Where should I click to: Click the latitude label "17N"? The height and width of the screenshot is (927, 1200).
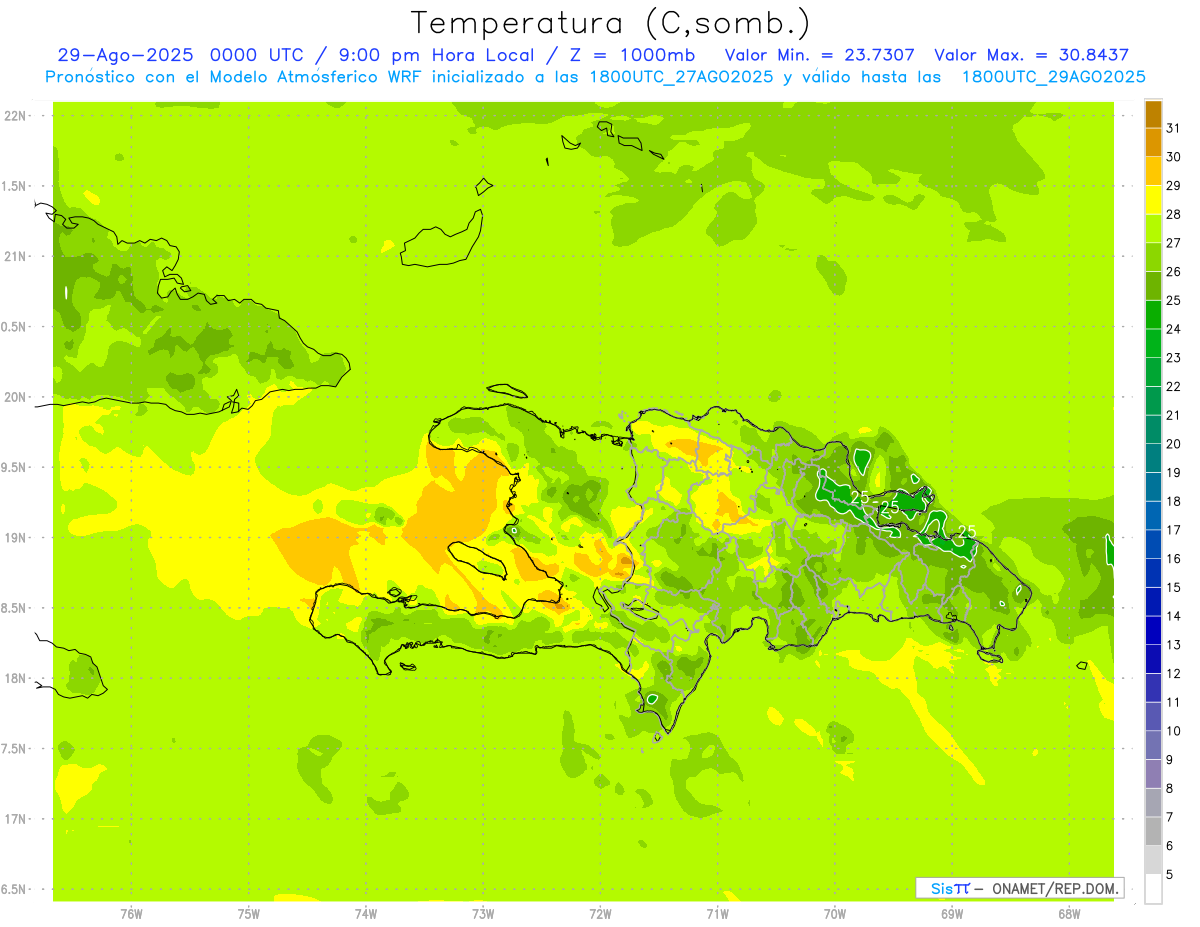click(16, 820)
